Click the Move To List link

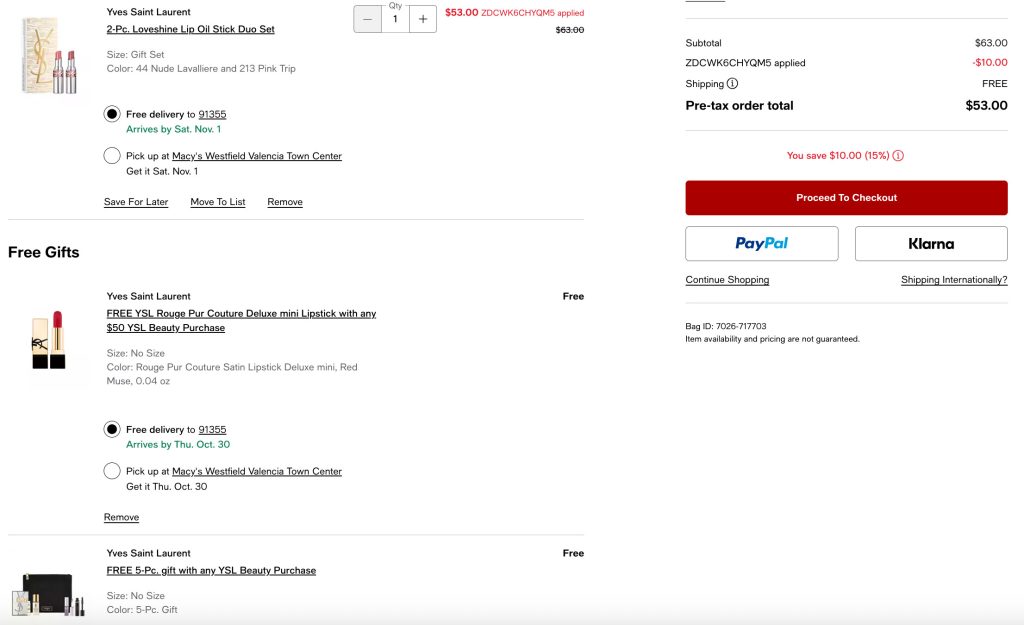point(218,202)
